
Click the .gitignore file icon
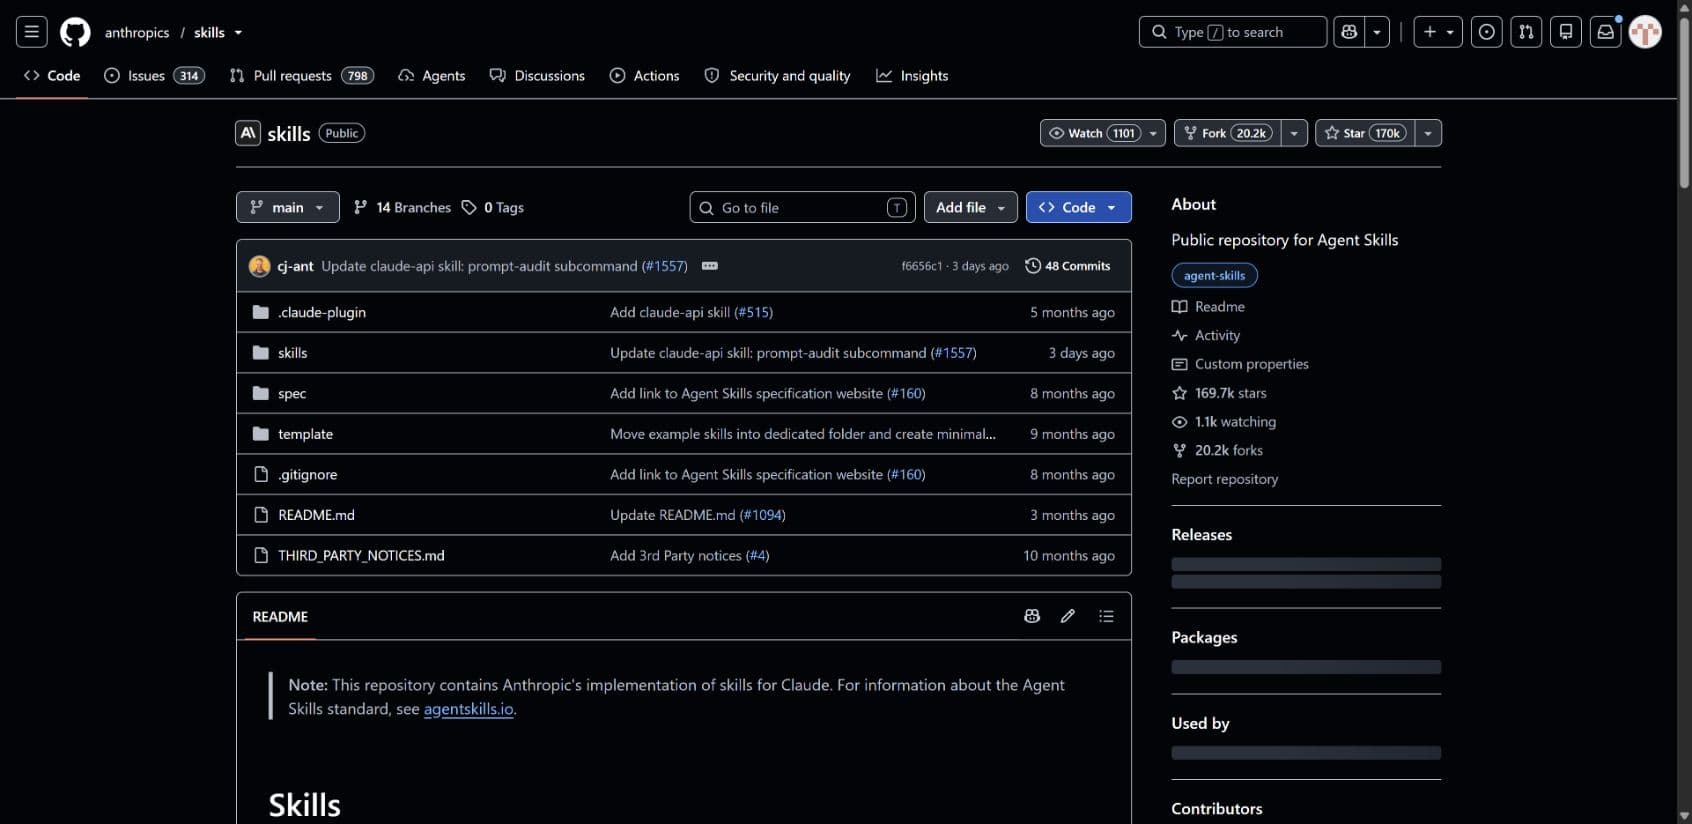(261, 474)
